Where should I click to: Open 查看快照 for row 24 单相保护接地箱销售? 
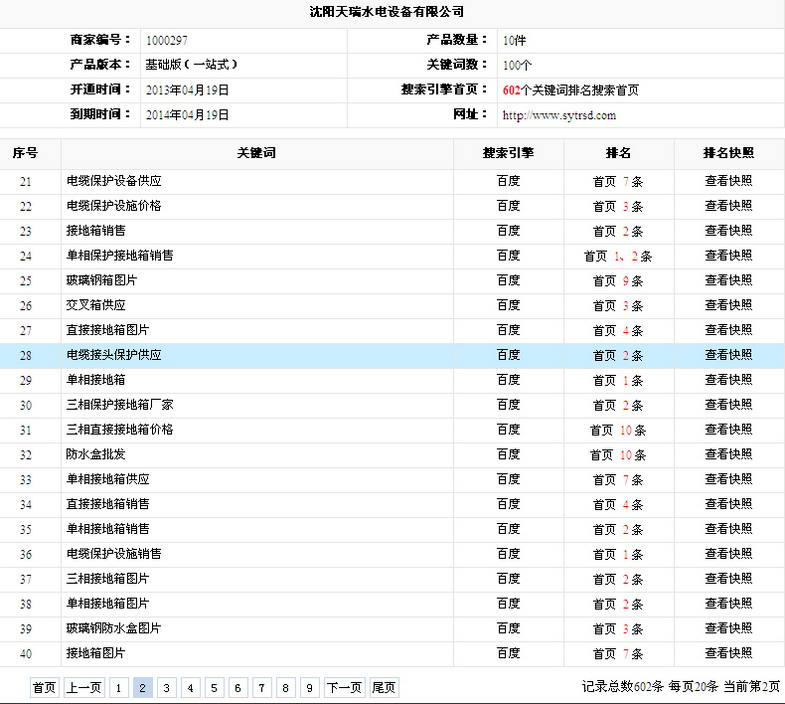tap(728, 255)
